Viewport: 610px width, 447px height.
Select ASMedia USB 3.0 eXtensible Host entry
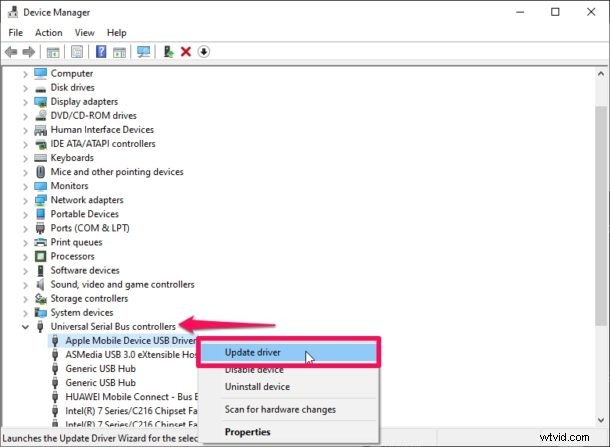point(131,355)
